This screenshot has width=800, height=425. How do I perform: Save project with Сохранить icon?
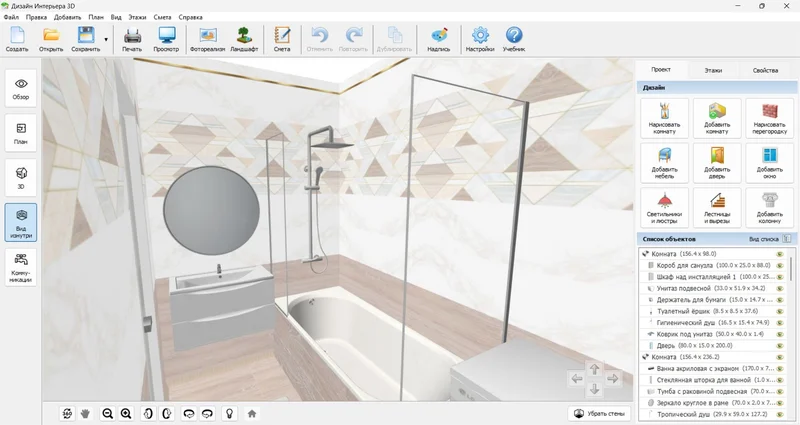(x=85, y=40)
